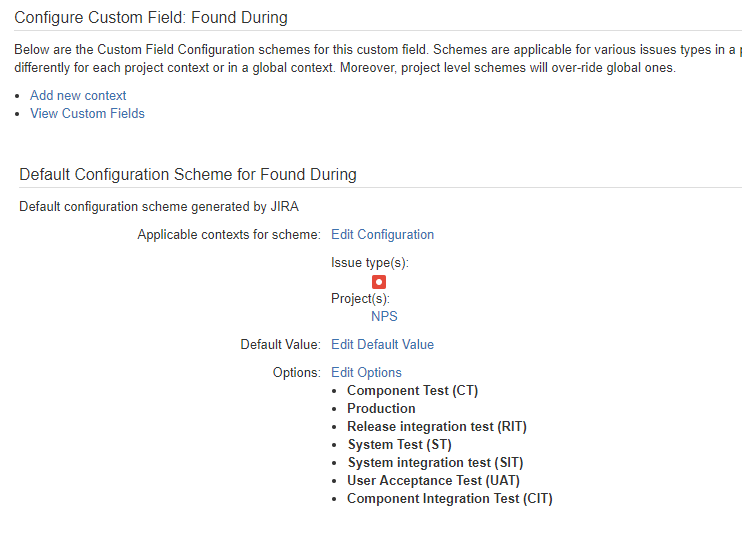Click Edit Default Value
Screen dimensions: 742x548
coord(382,345)
